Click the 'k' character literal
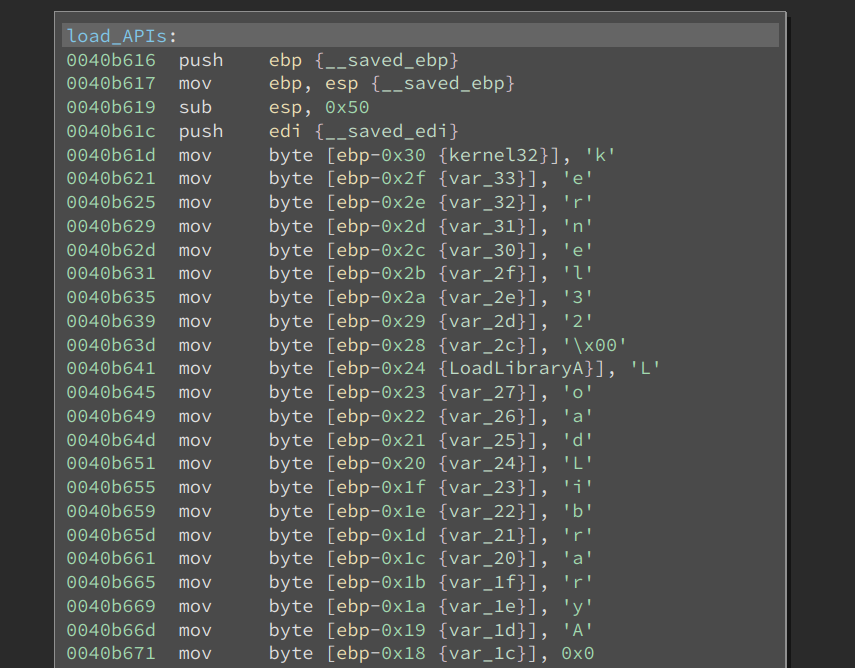 (x=600, y=155)
